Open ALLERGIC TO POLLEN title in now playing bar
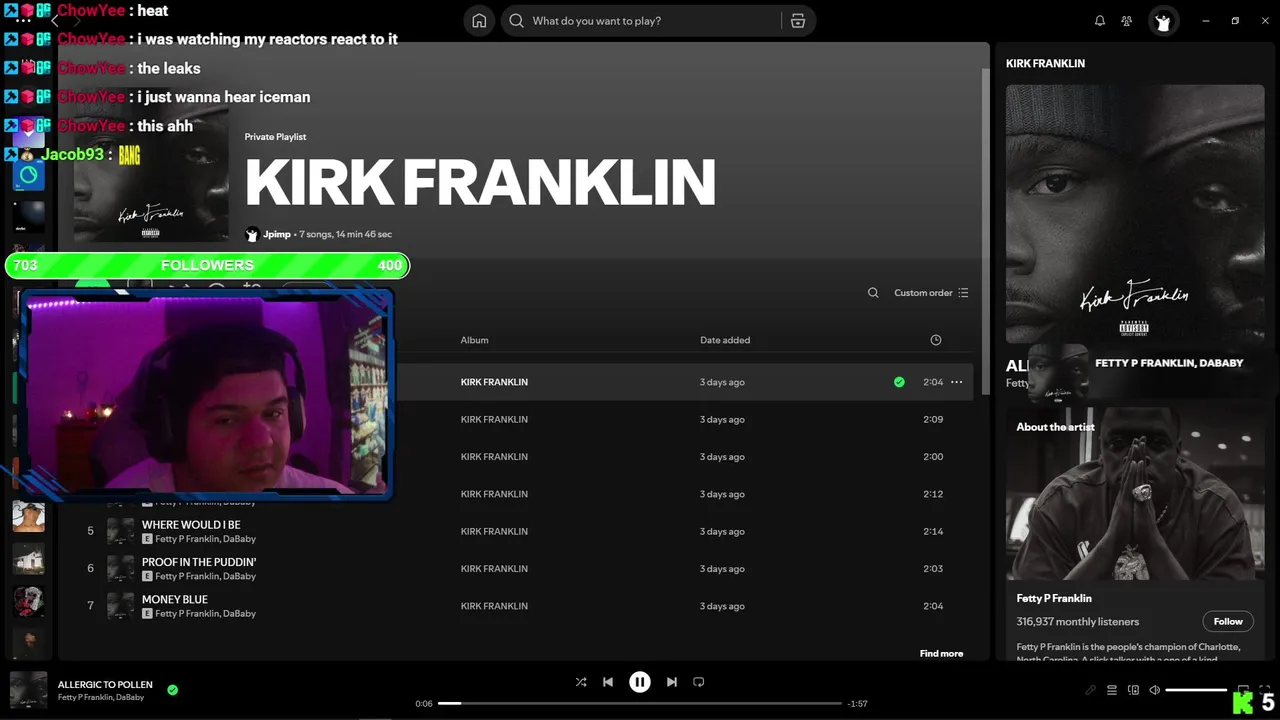The width and height of the screenshot is (1280, 720). coord(105,685)
